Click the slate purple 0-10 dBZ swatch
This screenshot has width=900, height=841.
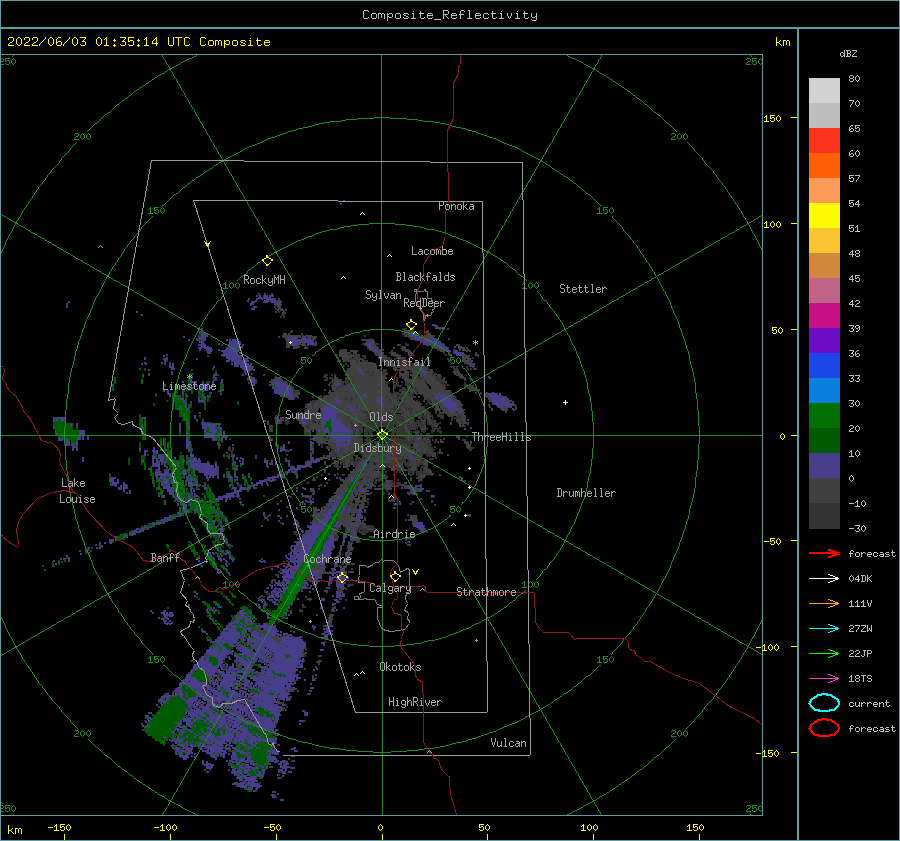(x=824, y=465)
